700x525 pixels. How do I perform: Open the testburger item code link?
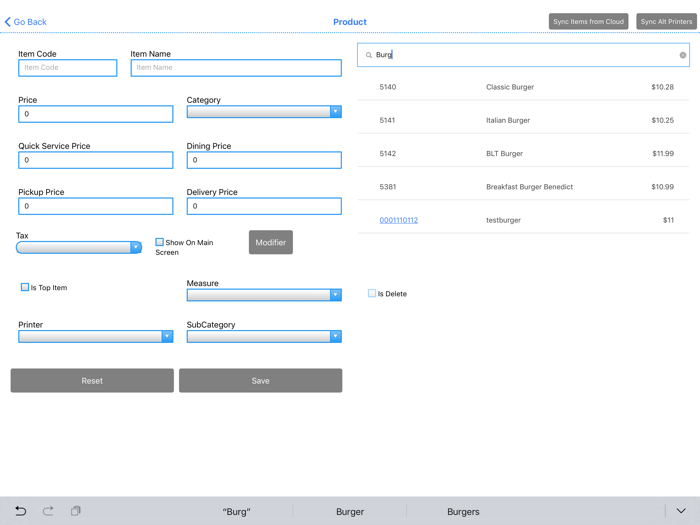[399, 220]
